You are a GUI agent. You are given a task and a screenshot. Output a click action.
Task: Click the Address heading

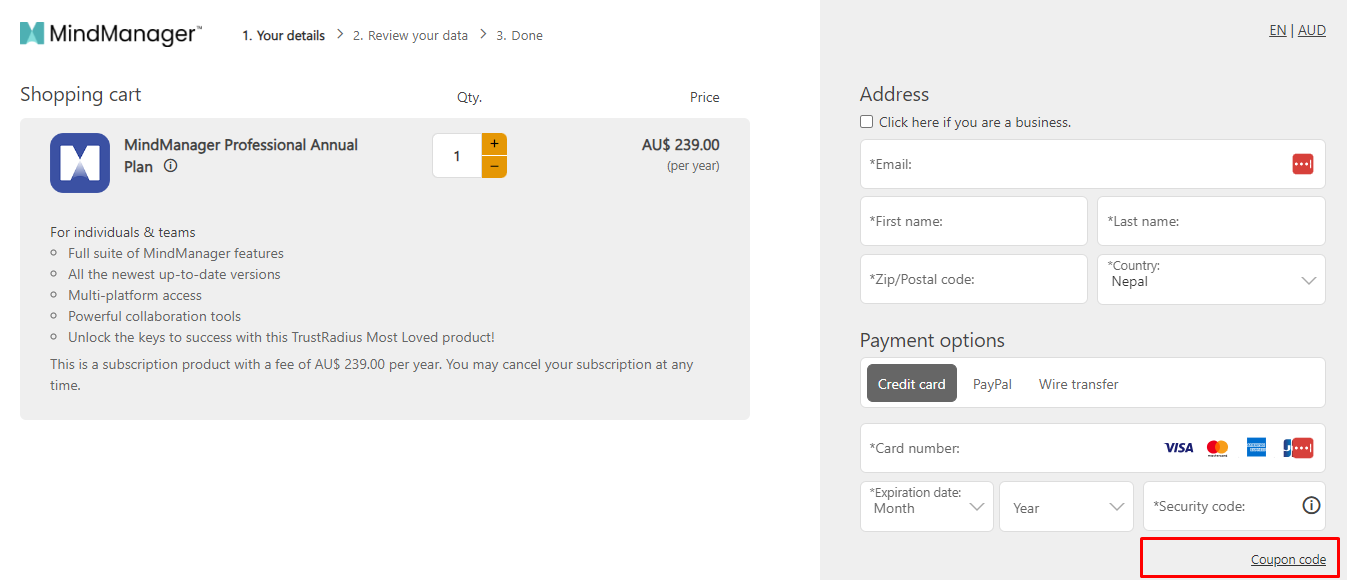point(894,94)
